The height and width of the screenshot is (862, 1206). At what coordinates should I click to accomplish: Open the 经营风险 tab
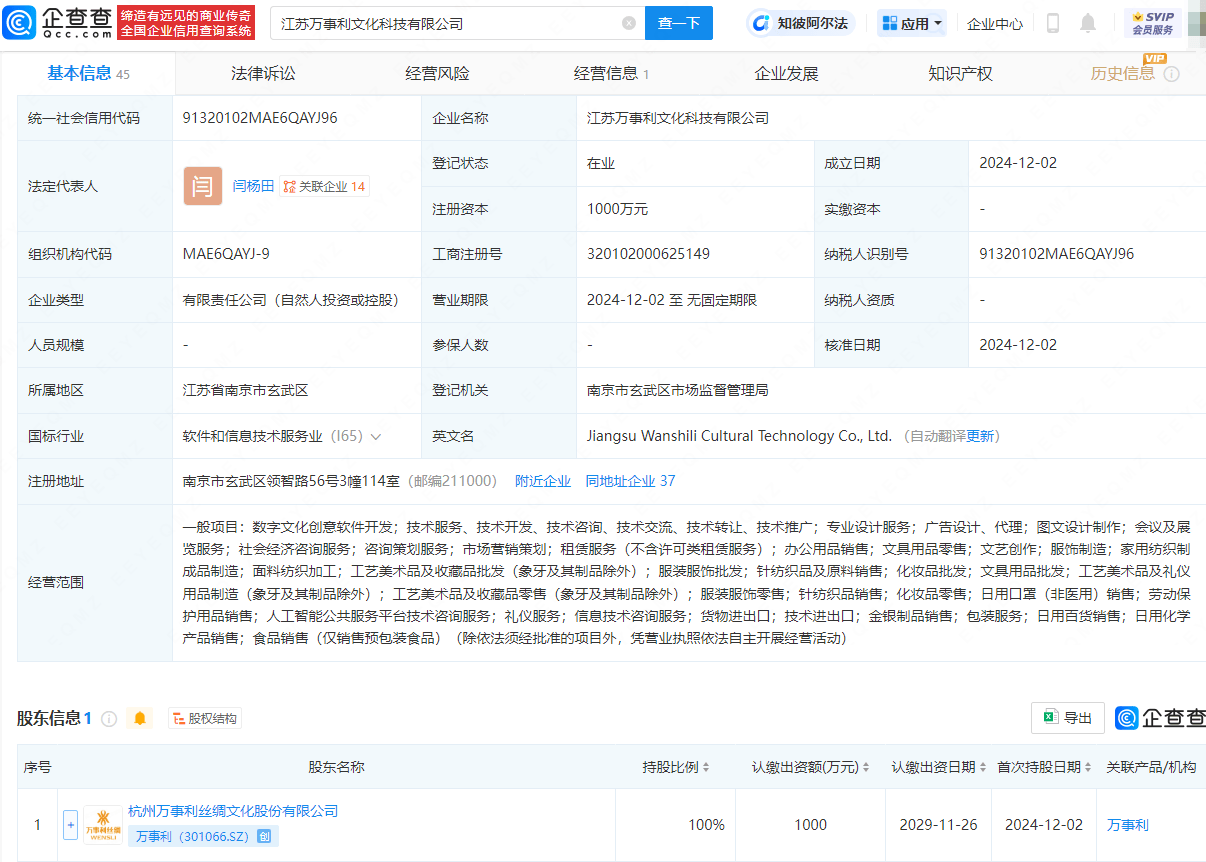[x=437, y=73]
